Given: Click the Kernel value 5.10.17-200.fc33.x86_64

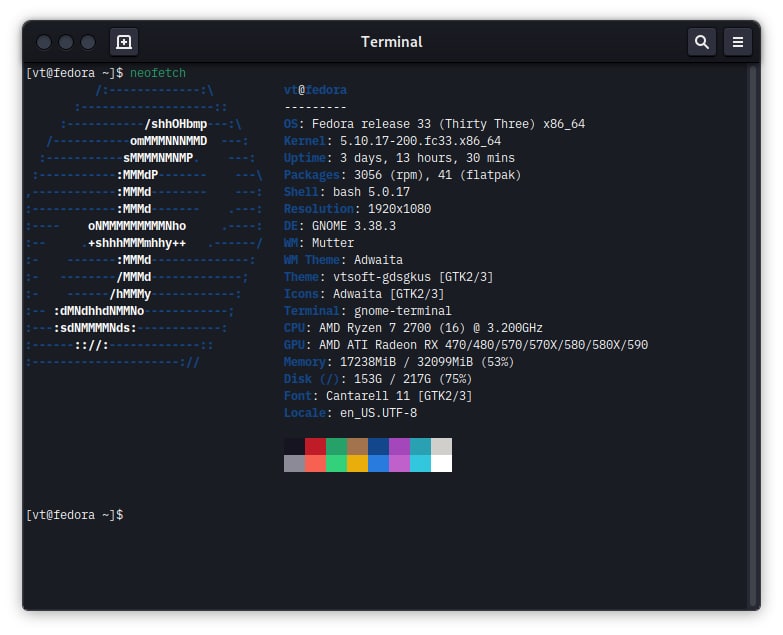Looking at the screenshot, I should pos(420,141).
